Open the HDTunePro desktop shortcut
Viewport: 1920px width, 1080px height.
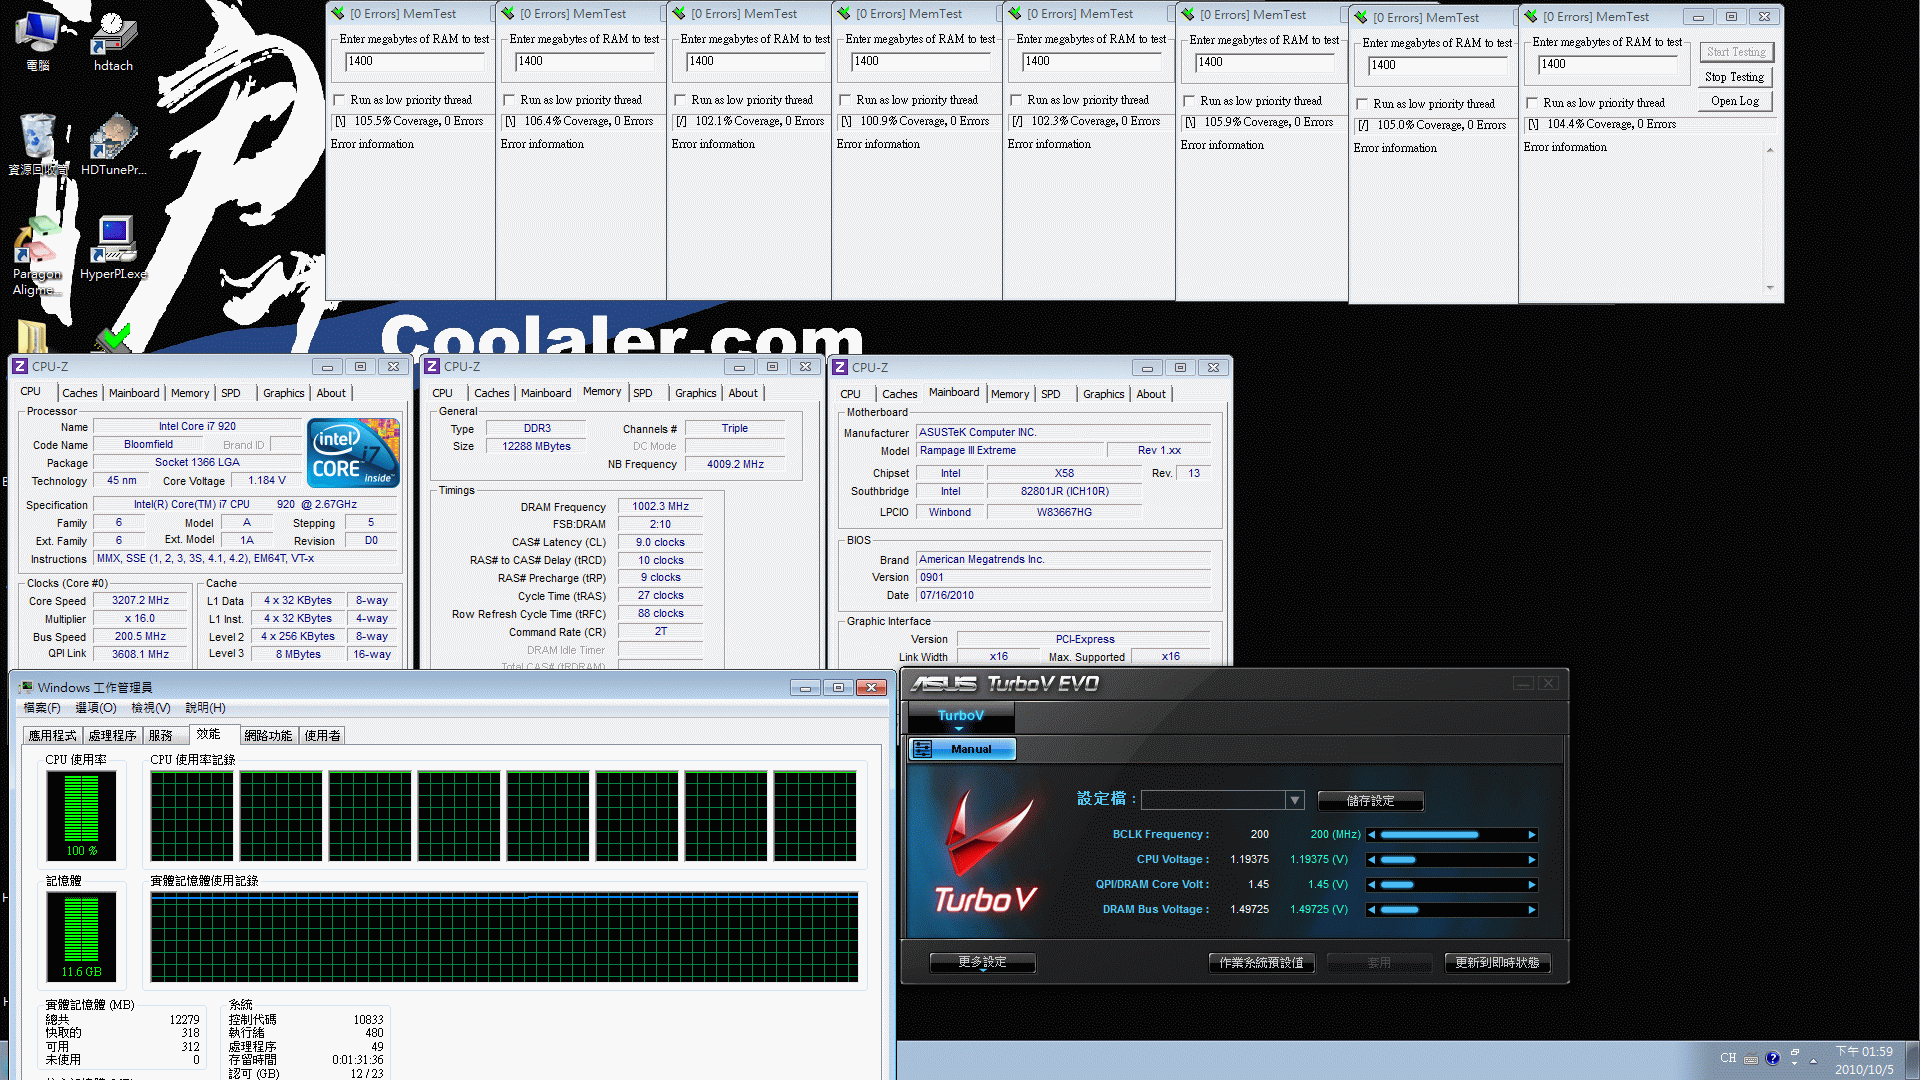(x=113, y=145)
